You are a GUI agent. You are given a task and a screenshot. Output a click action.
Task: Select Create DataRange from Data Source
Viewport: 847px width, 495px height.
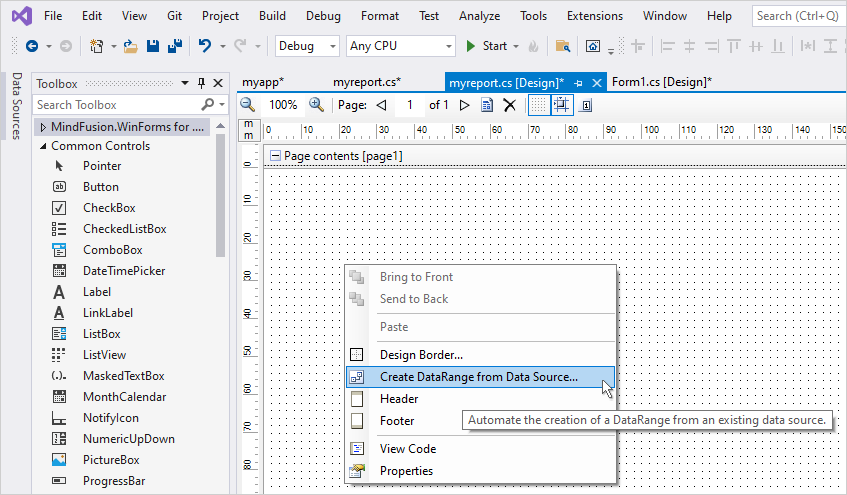[478, 377]
